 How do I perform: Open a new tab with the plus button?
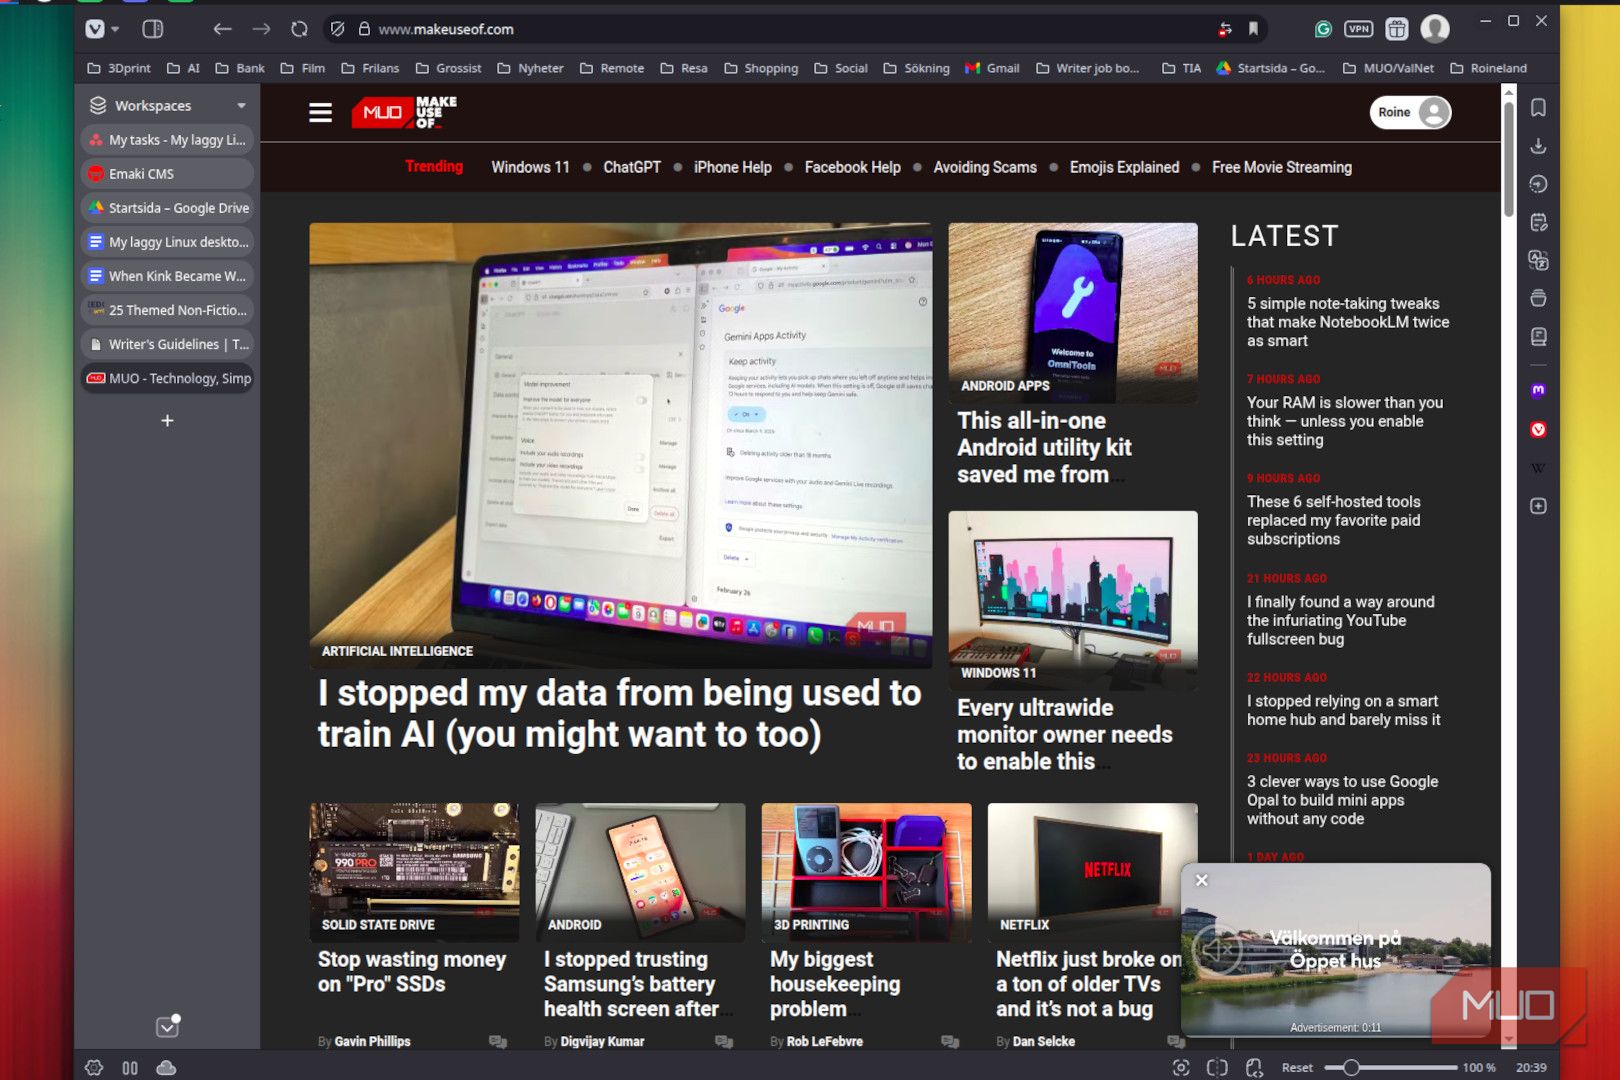[167, 421]
